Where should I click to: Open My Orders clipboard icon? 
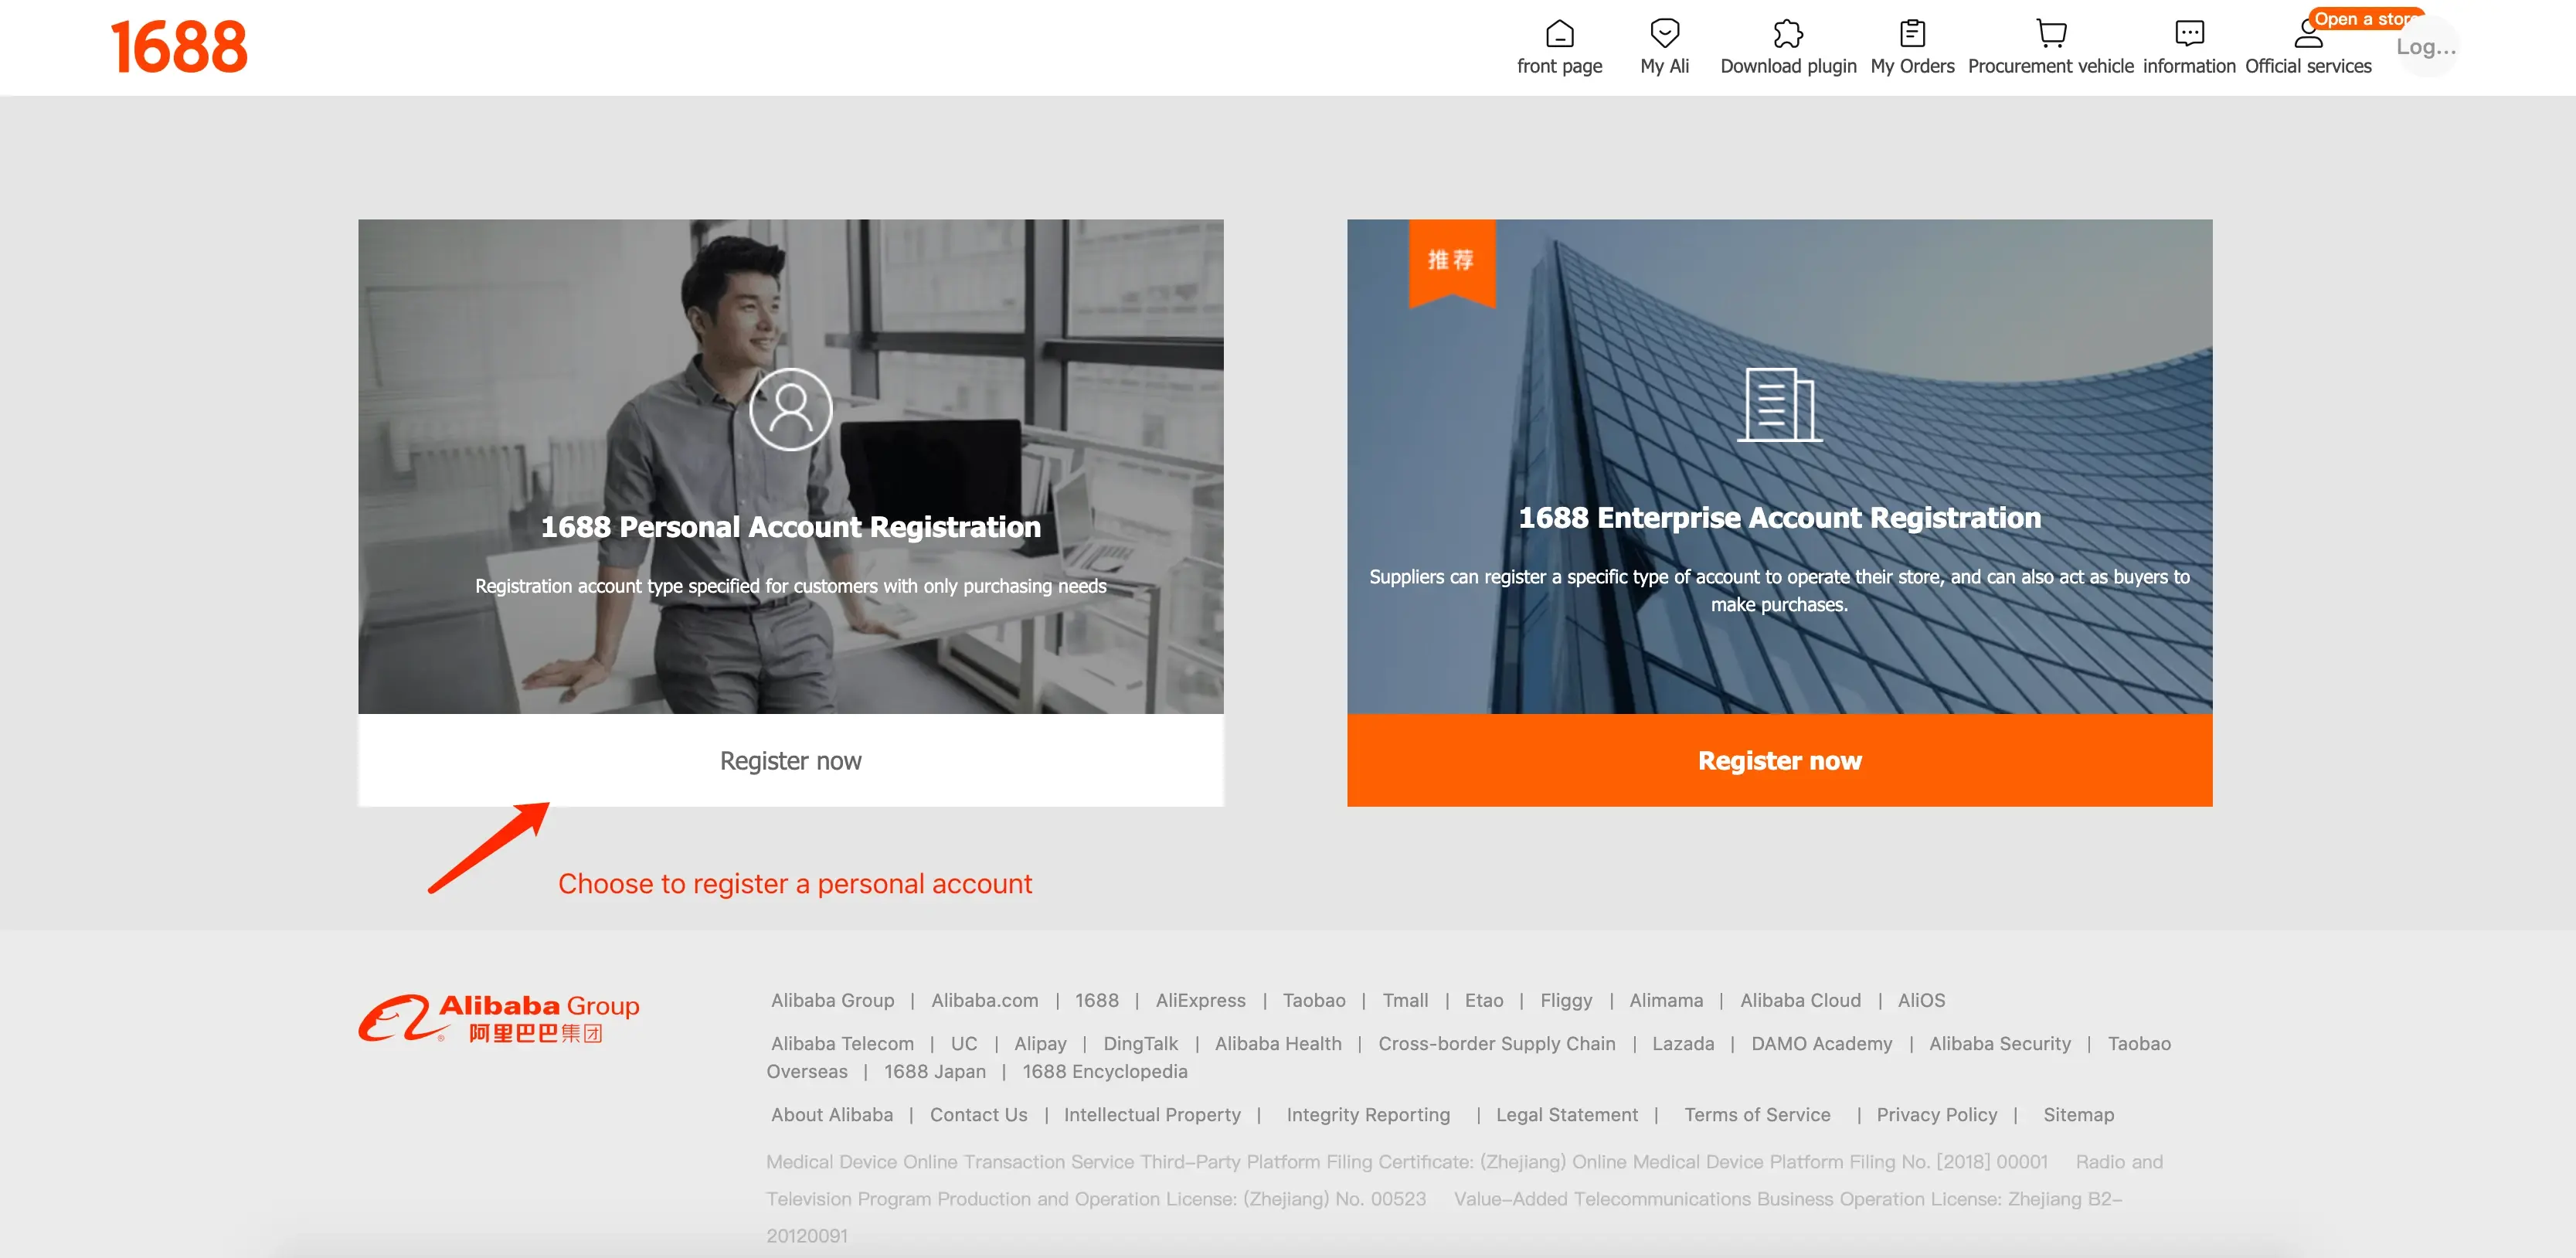point(1912,34)
